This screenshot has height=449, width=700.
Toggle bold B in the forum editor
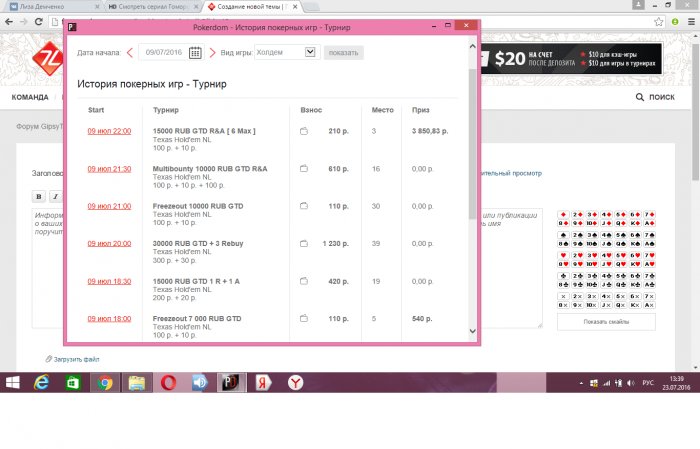(39, 196)
